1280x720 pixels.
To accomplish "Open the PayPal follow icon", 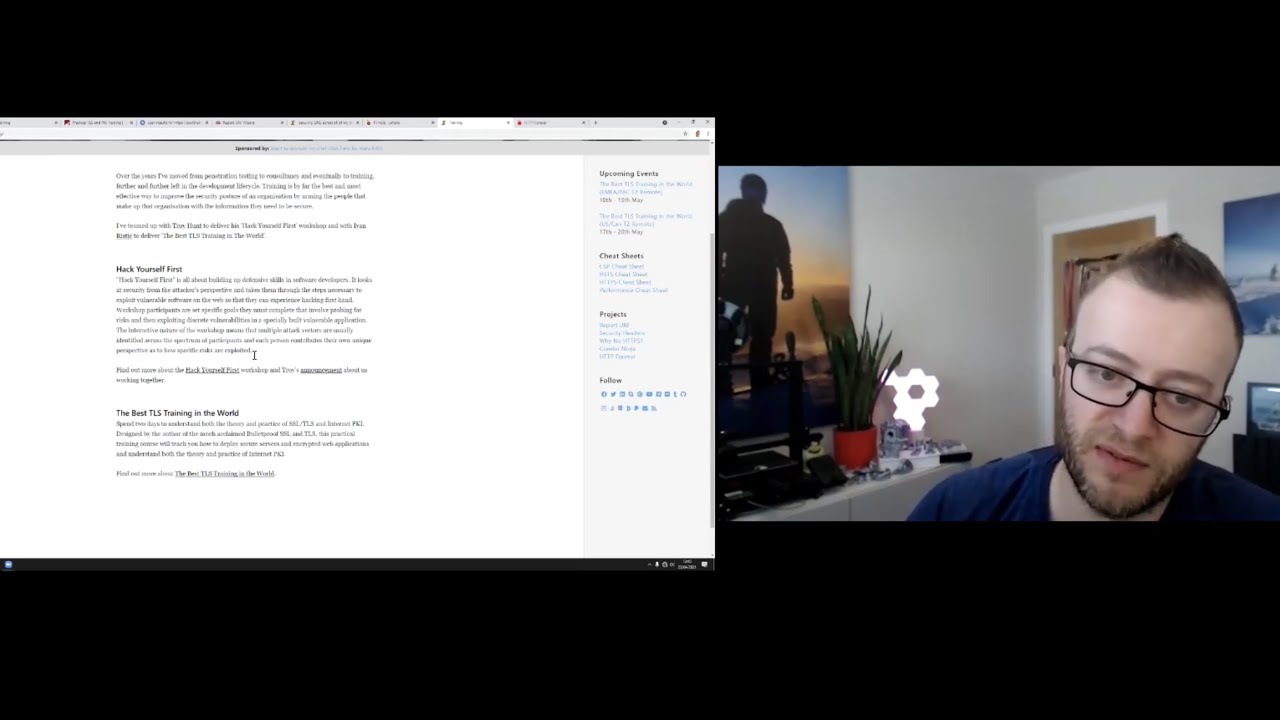I will point(636,408).
